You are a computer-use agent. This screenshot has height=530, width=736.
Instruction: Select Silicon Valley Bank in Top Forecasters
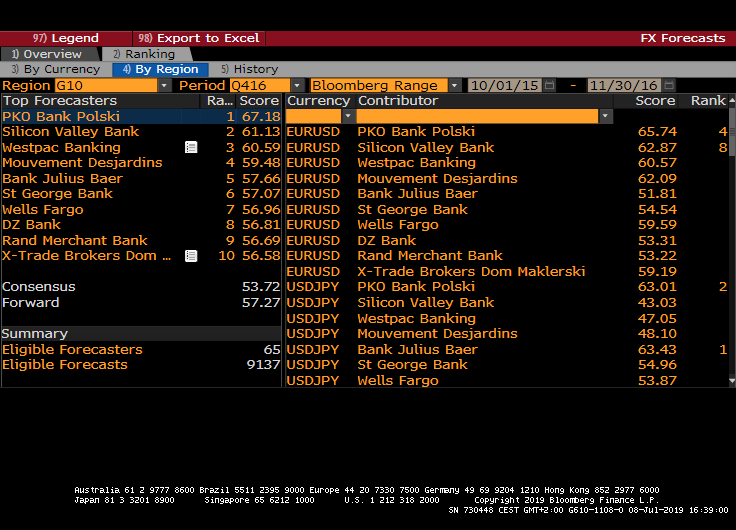point(70,132)
